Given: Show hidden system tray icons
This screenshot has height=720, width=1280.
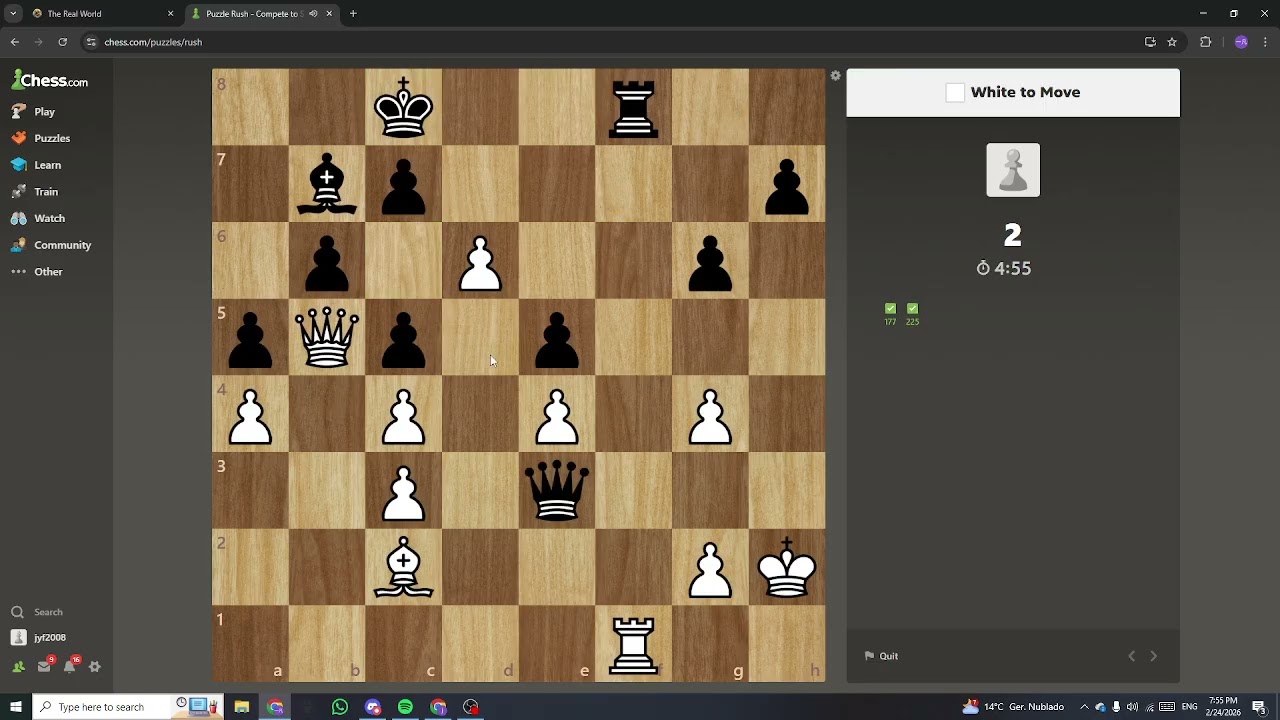Looking at the screenshot, I should click(1084, 707).
